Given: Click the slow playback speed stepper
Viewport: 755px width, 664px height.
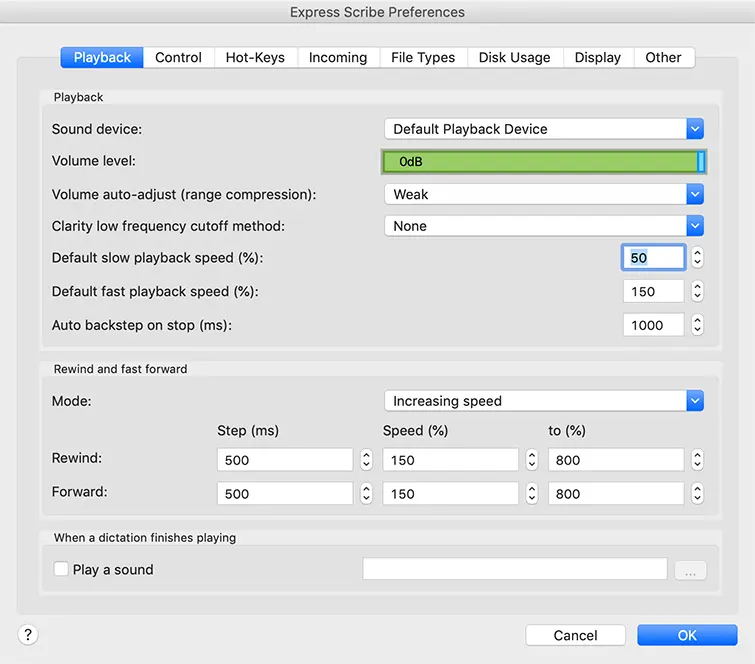Looking at the screenshot, I should click(697, 258).
